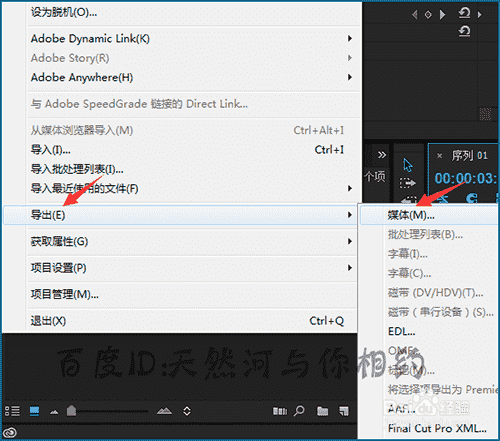Expand Adobe Anywhere(H) submenu
The image size is (500, 441).
(x=195, y=77)
